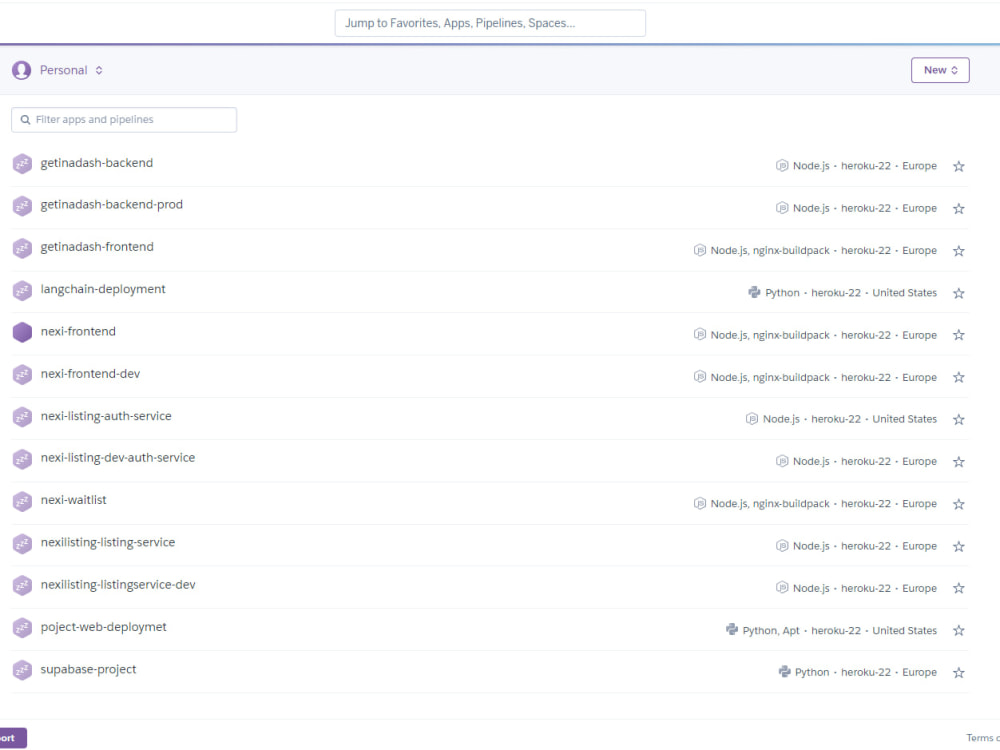Click the Node.js icon on getinadash-backend row
1000x750 pixels.
(782, 166)
